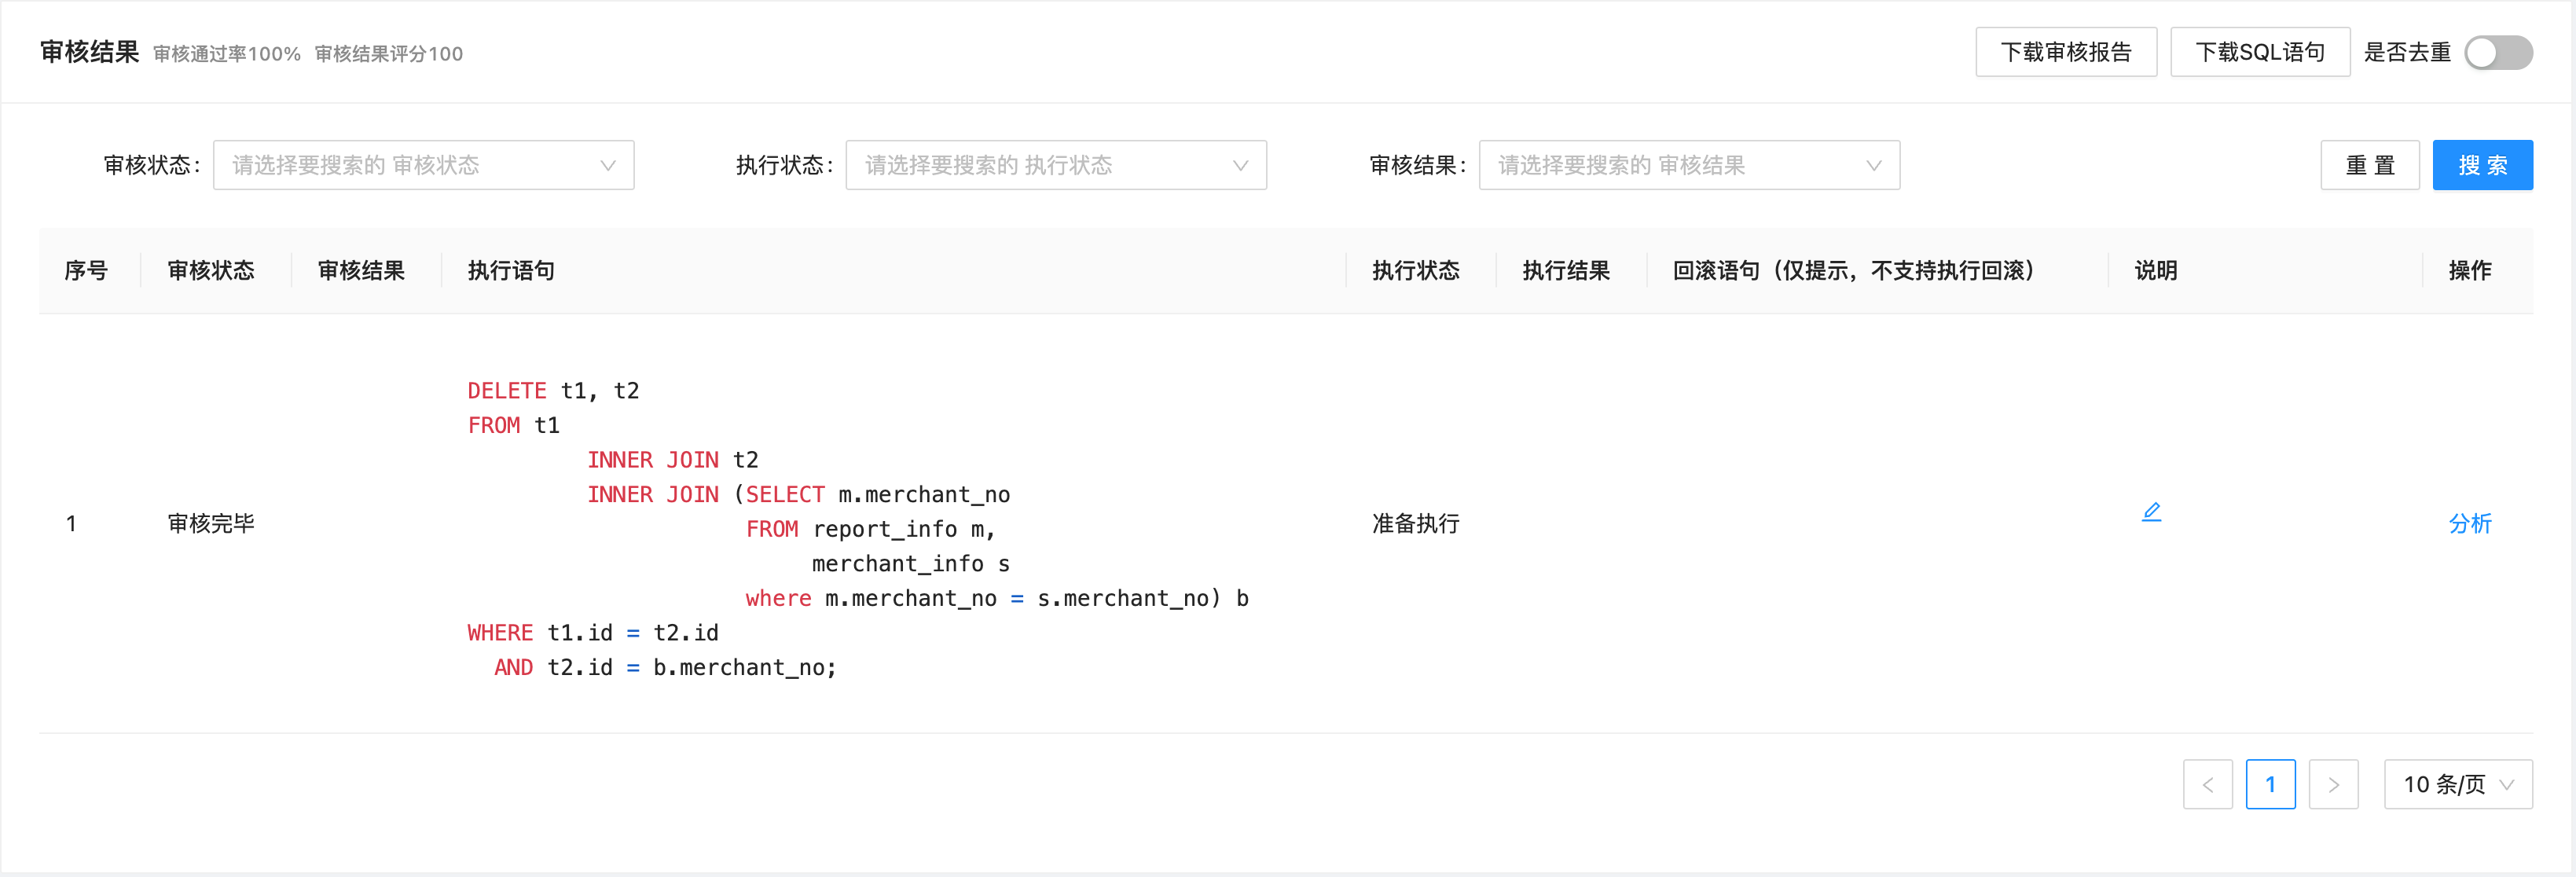Turn off the deduplication toggle if enabled
Viewport: 2576px width, 877px height.
[x=2498, y=53]
